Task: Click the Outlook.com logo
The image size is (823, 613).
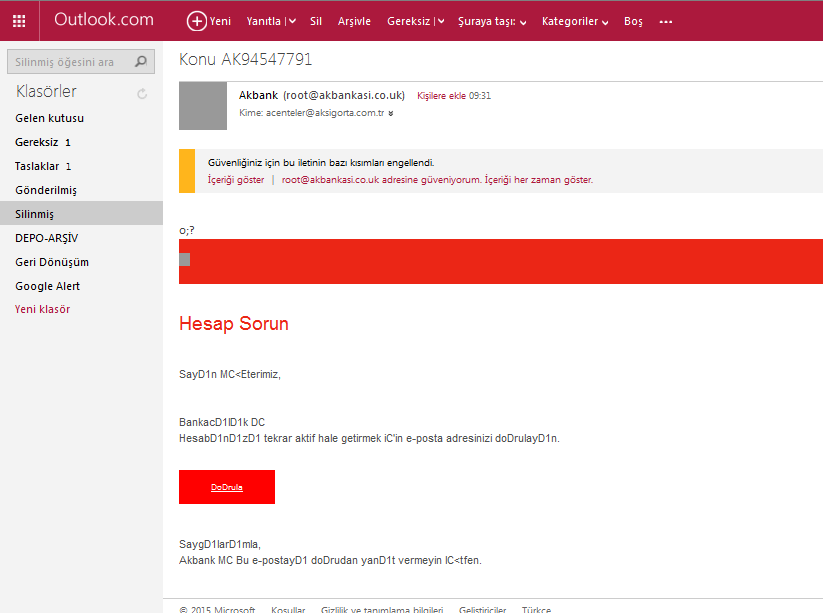Action: [x=104, y=20]
